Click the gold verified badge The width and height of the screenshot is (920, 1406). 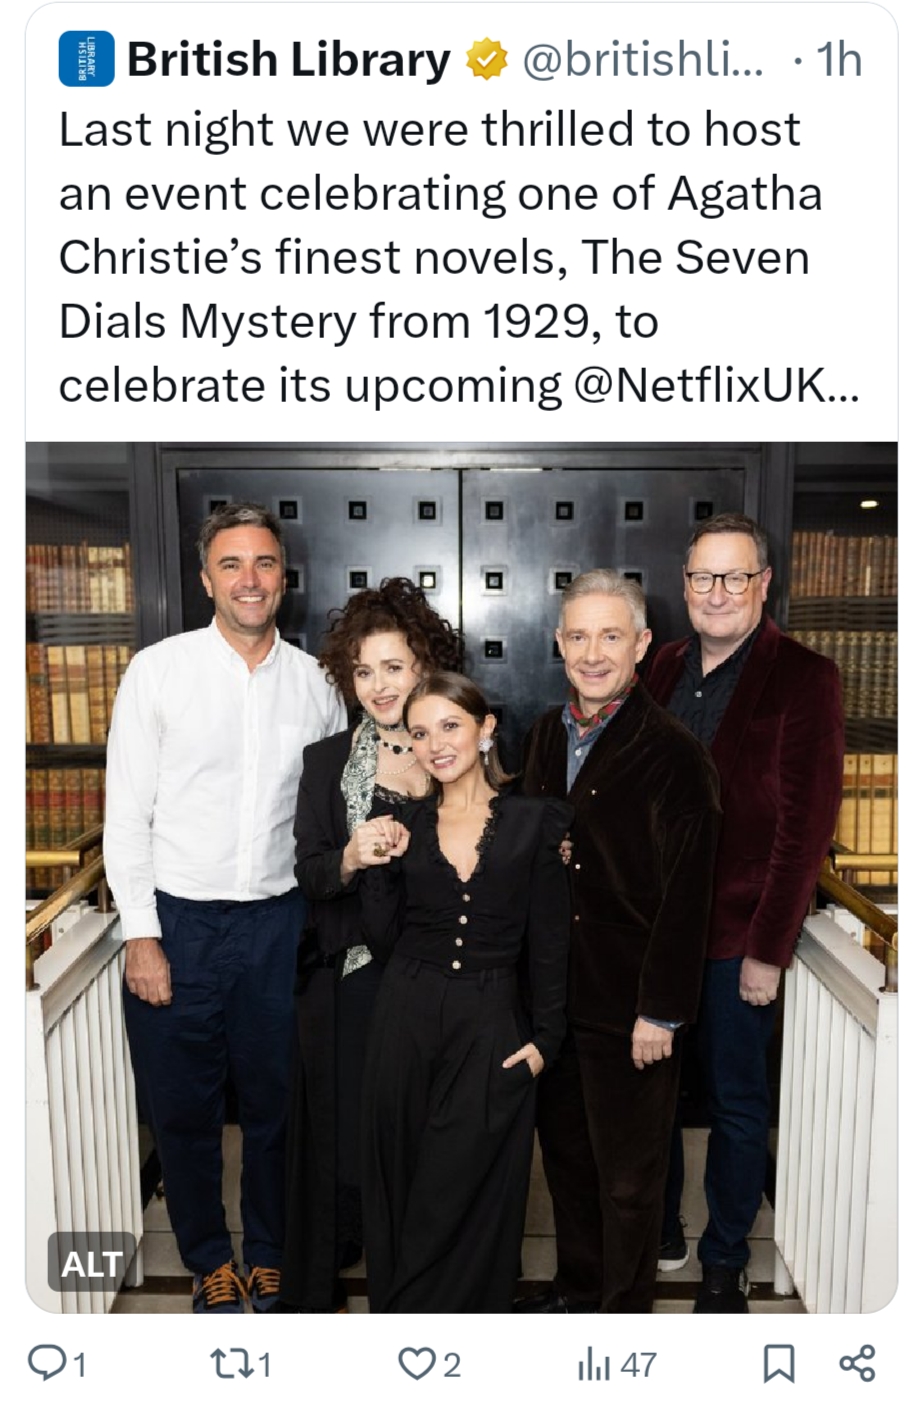coord(487,59)
